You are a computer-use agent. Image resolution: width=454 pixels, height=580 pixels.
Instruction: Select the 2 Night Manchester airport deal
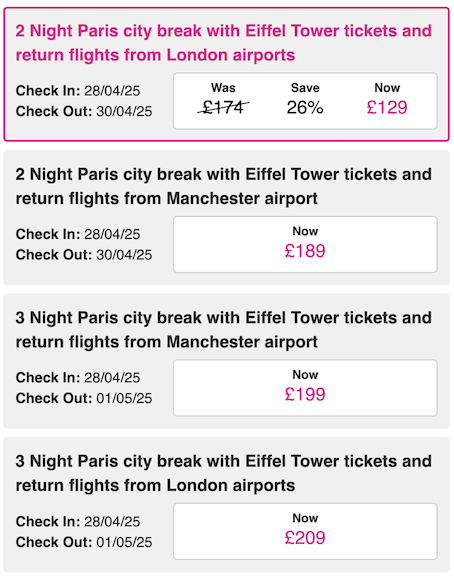[226, 218]
